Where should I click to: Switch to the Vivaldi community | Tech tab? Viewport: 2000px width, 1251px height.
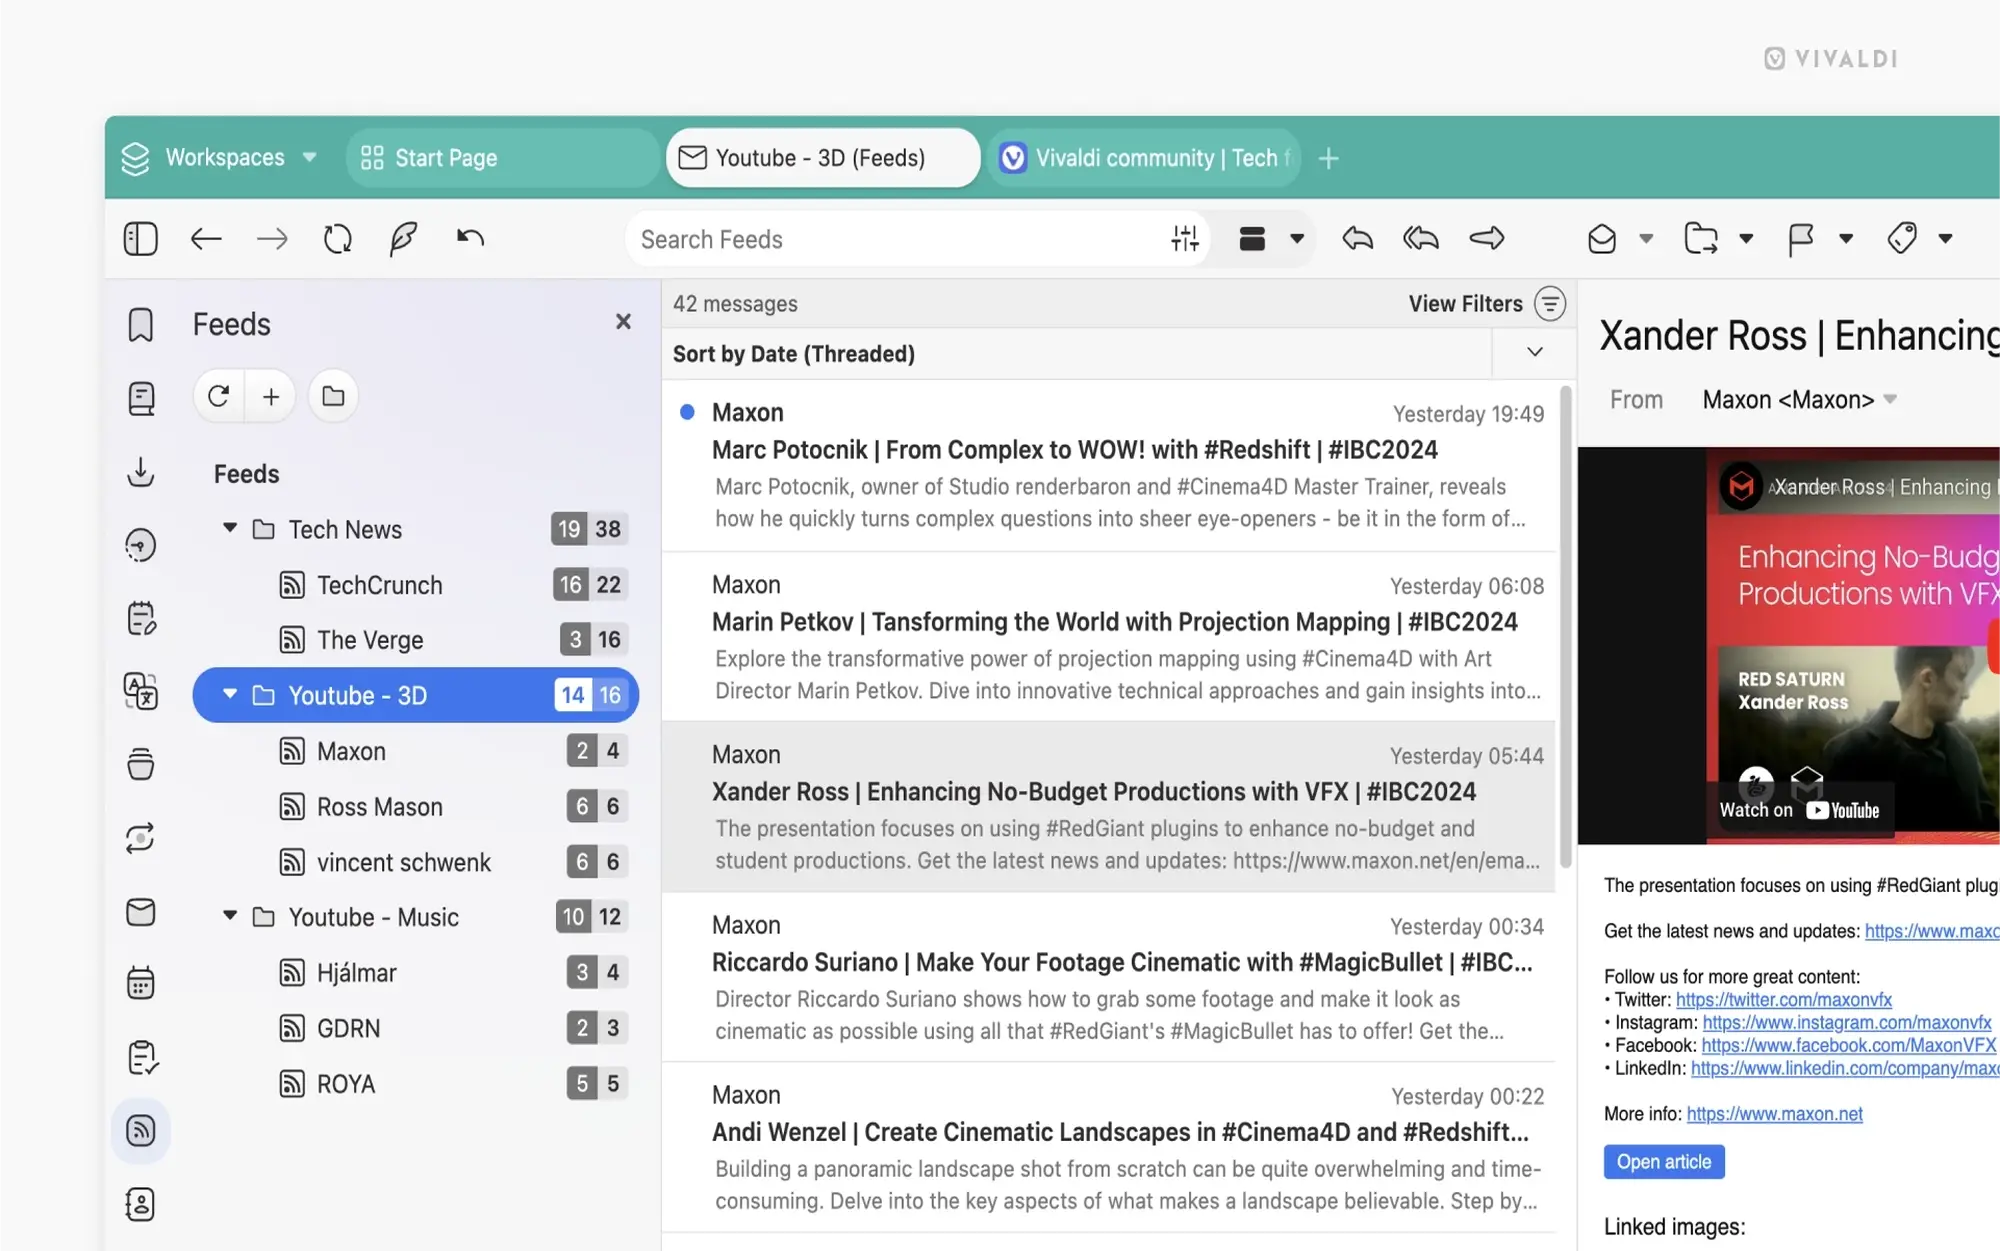coord(1143,157)
